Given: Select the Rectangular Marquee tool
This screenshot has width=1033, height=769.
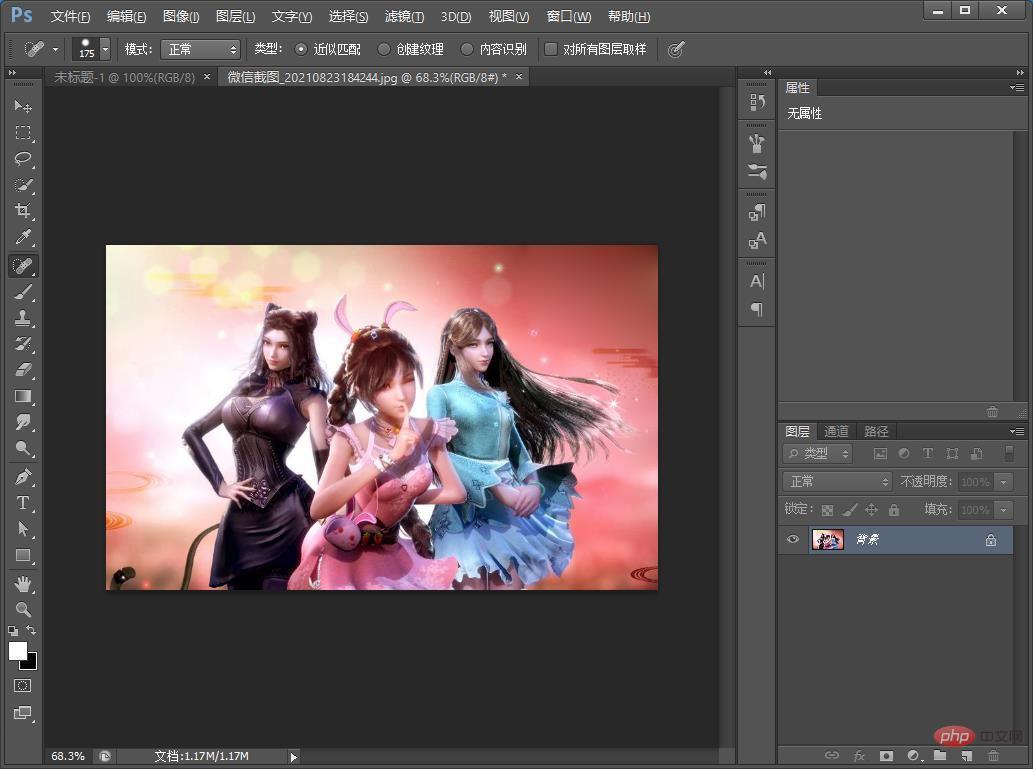Looking at the screenshot, I should [23, 132].
